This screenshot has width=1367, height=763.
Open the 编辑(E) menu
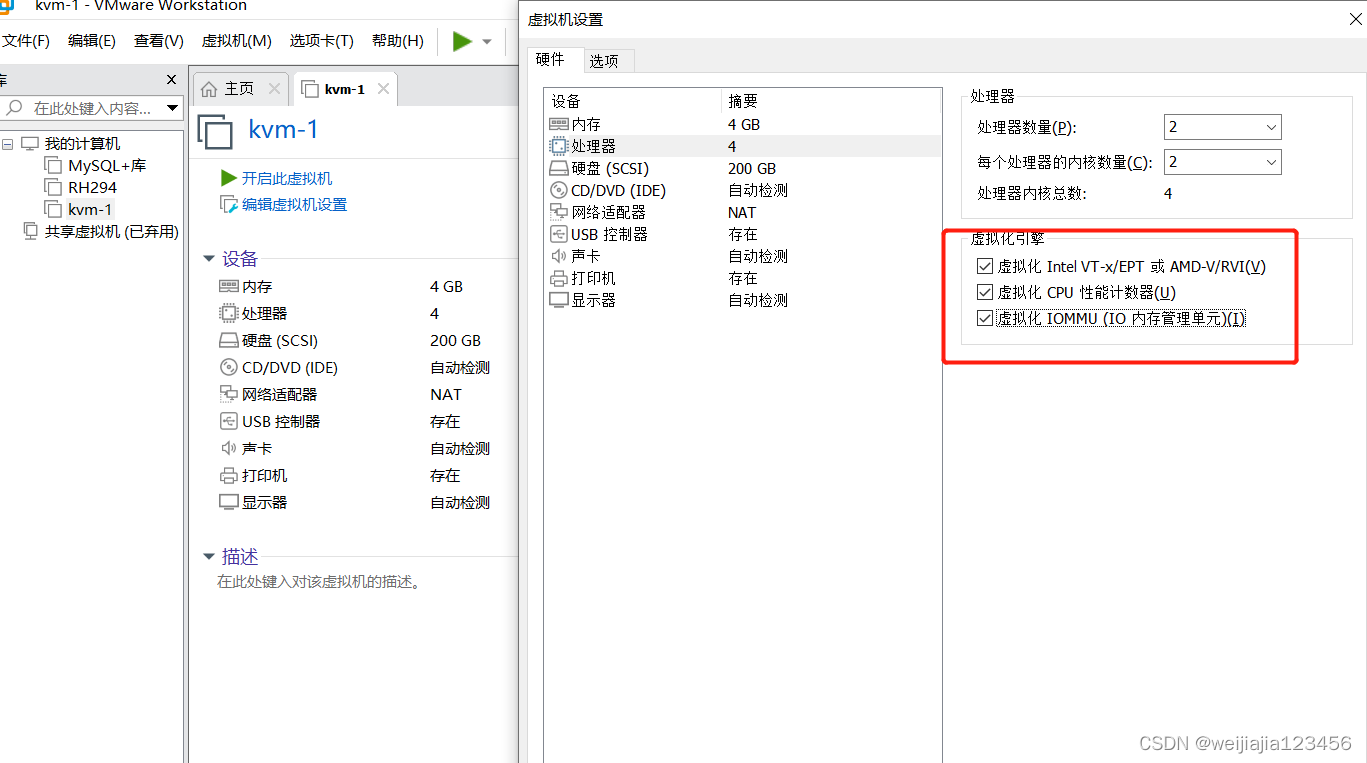(91, 41)
